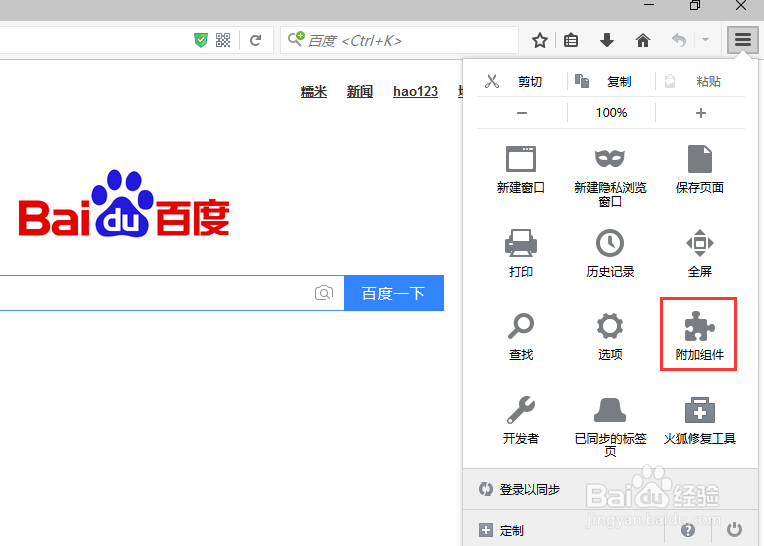Screen dimensions: 764x546
Task: Reset zoom via the 100% button
Action: pyautogui.click(x=611, y=113)
